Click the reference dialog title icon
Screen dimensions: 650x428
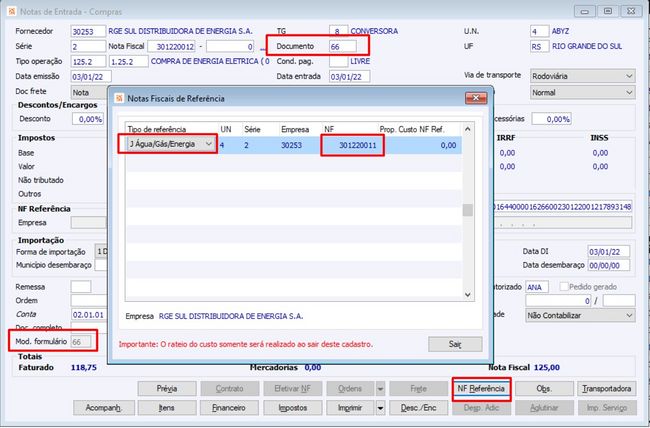119,98
